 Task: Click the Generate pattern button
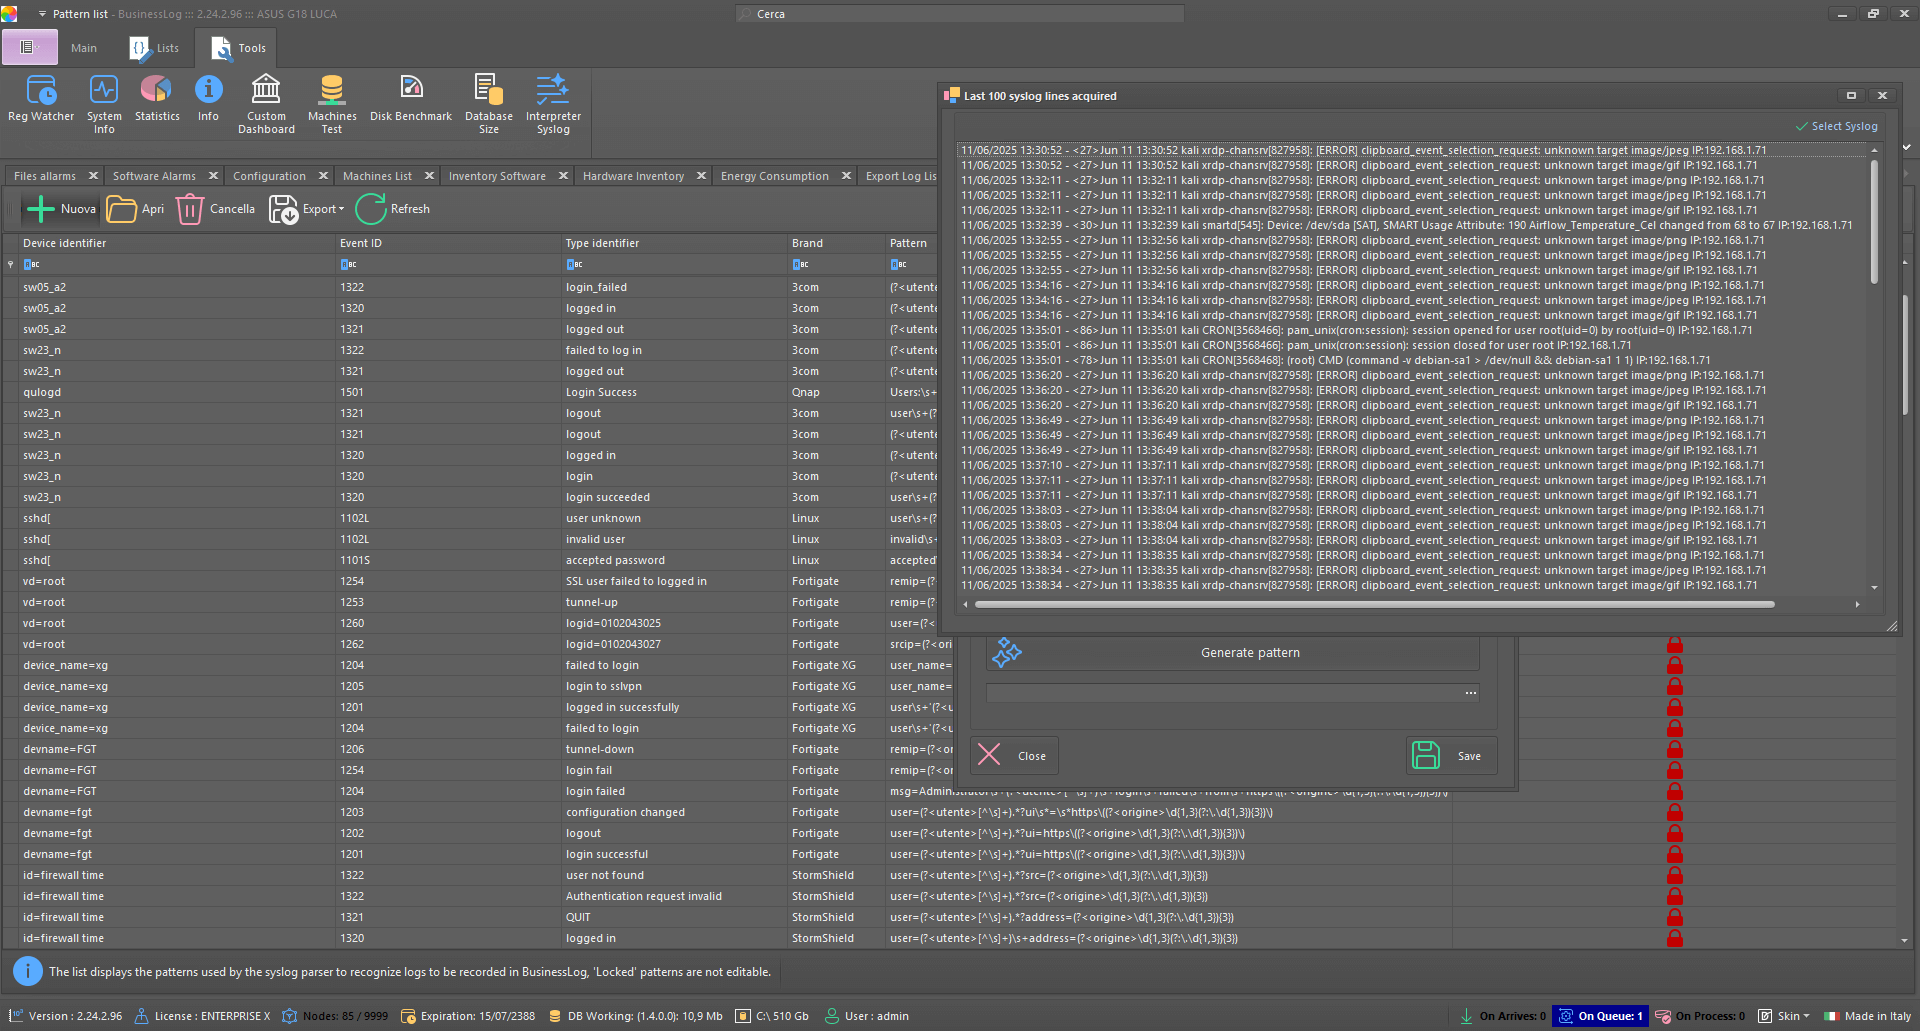click(x=1232, y=653)
